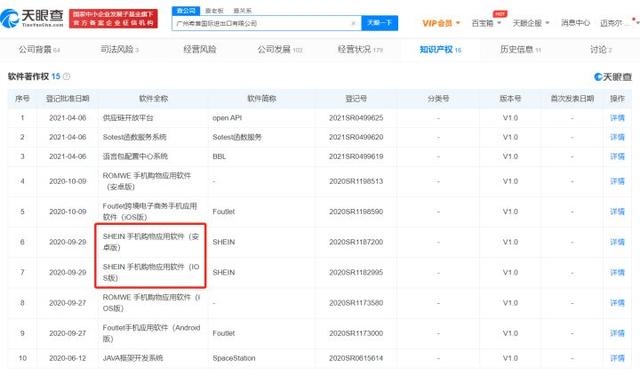Open the 司法风险 tab
The height and width of the screenshot is (376, 640).
point(120,49)
